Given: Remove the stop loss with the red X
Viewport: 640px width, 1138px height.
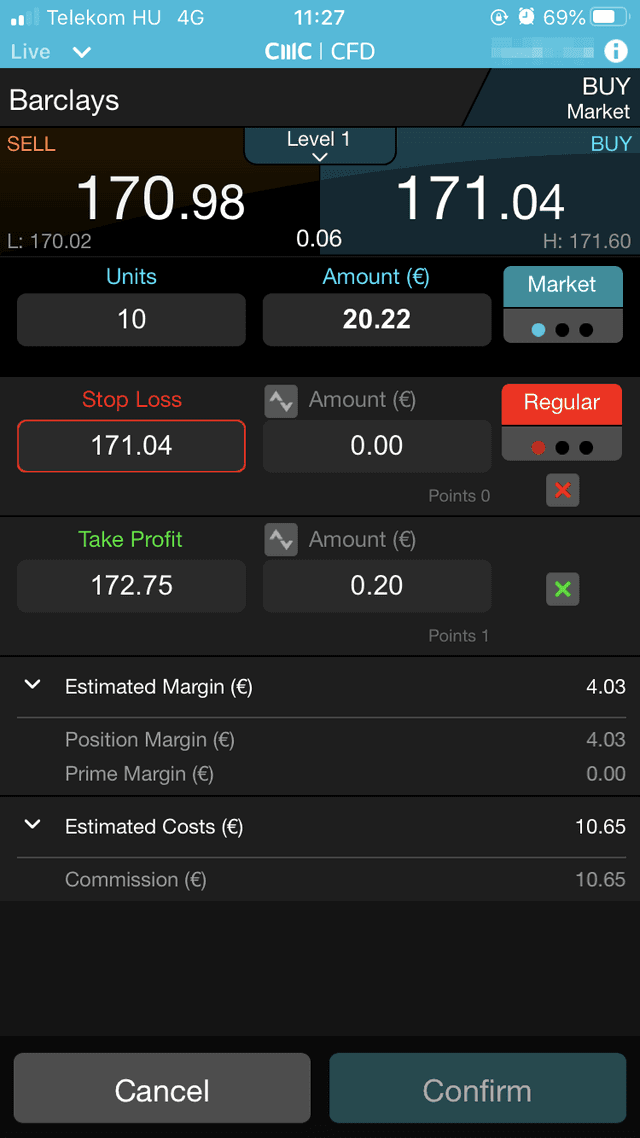Looking at the screenshot, I should [562, 490].
